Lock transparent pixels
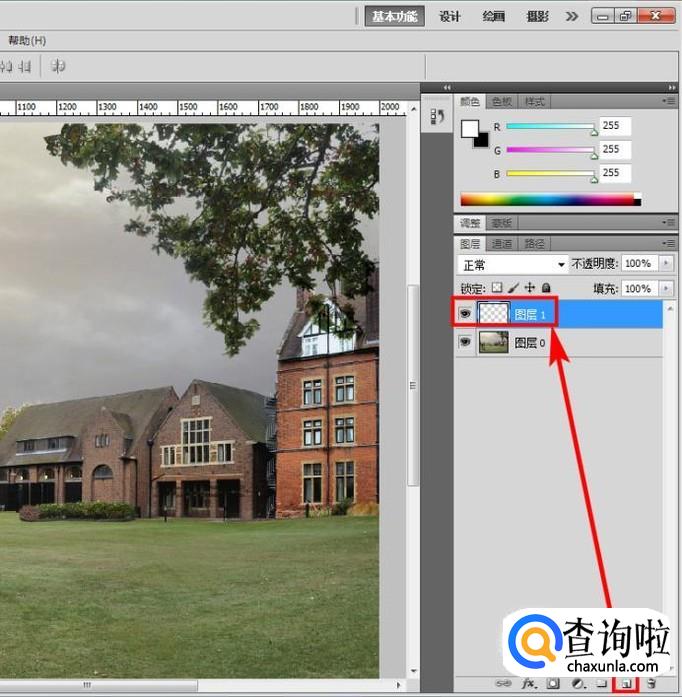The image size is (682, 697). coord(497,288)
